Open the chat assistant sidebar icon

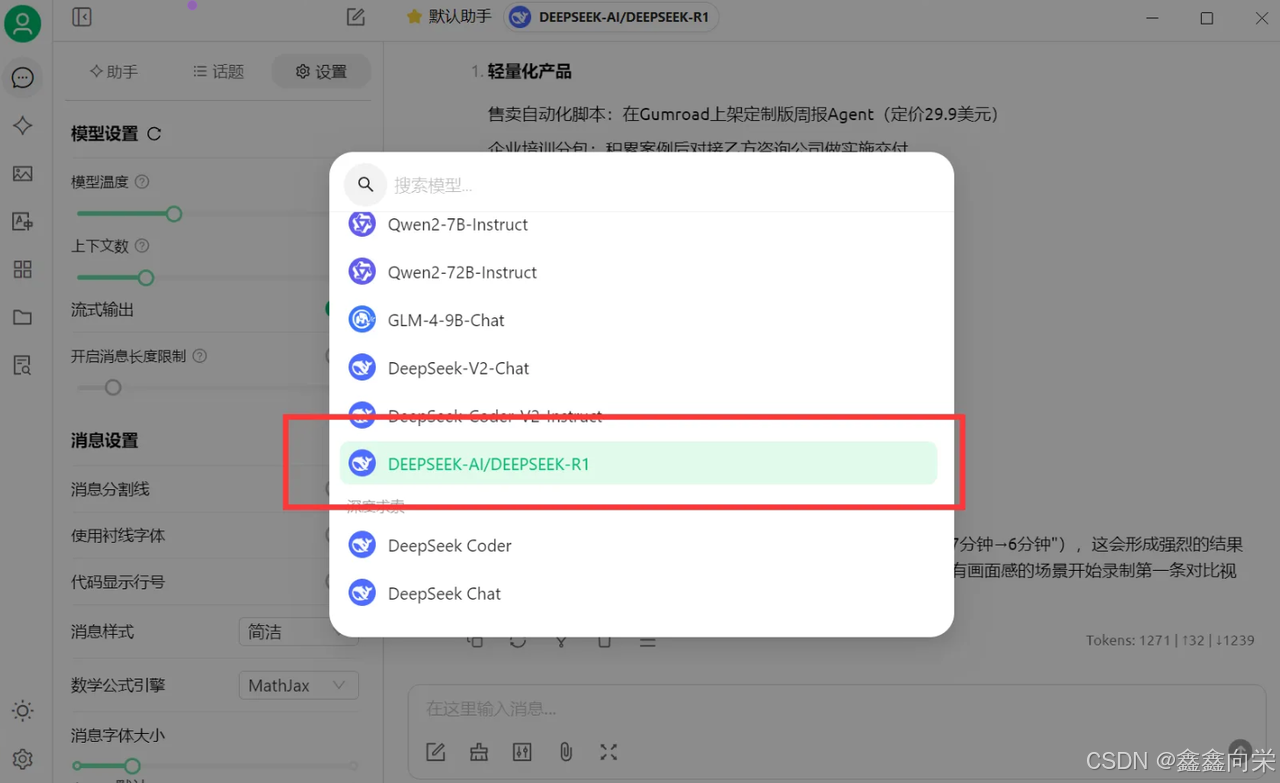tap(22, 78)
